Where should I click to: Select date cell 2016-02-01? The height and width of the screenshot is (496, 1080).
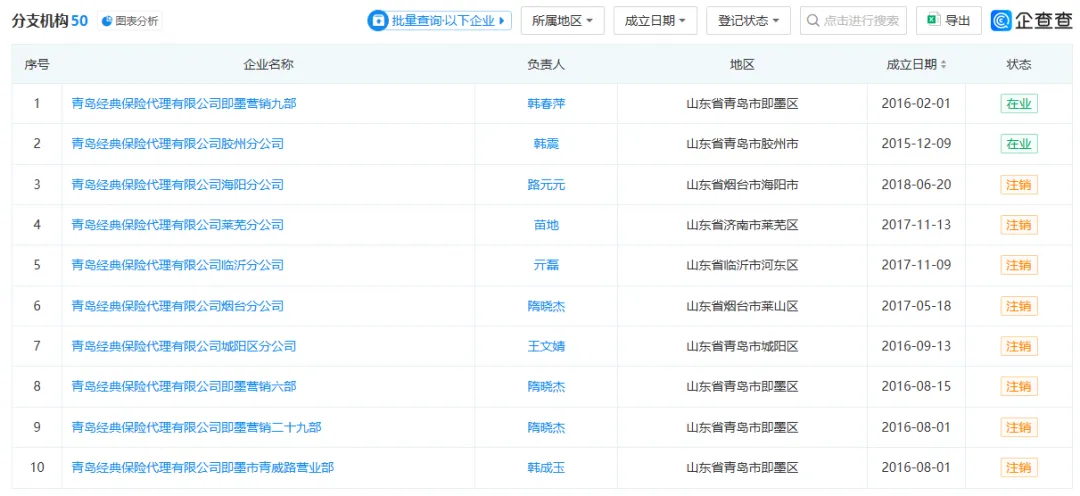point(915,104)
